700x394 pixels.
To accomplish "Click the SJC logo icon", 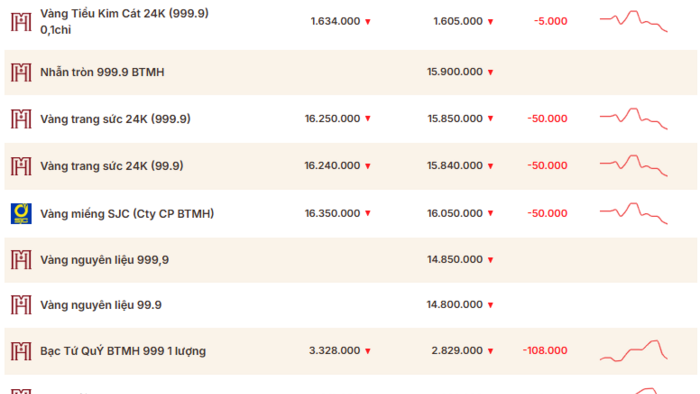I will (21, 213).
